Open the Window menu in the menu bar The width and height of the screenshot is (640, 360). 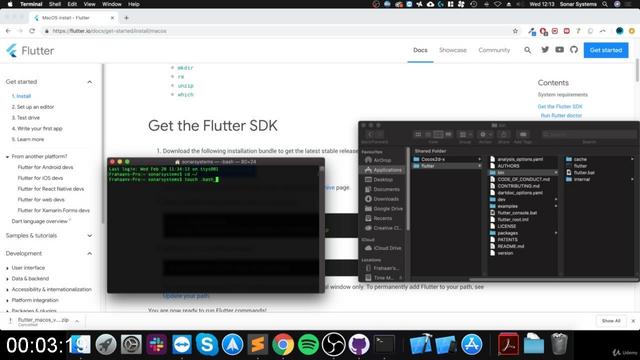[x=111, y=4]
